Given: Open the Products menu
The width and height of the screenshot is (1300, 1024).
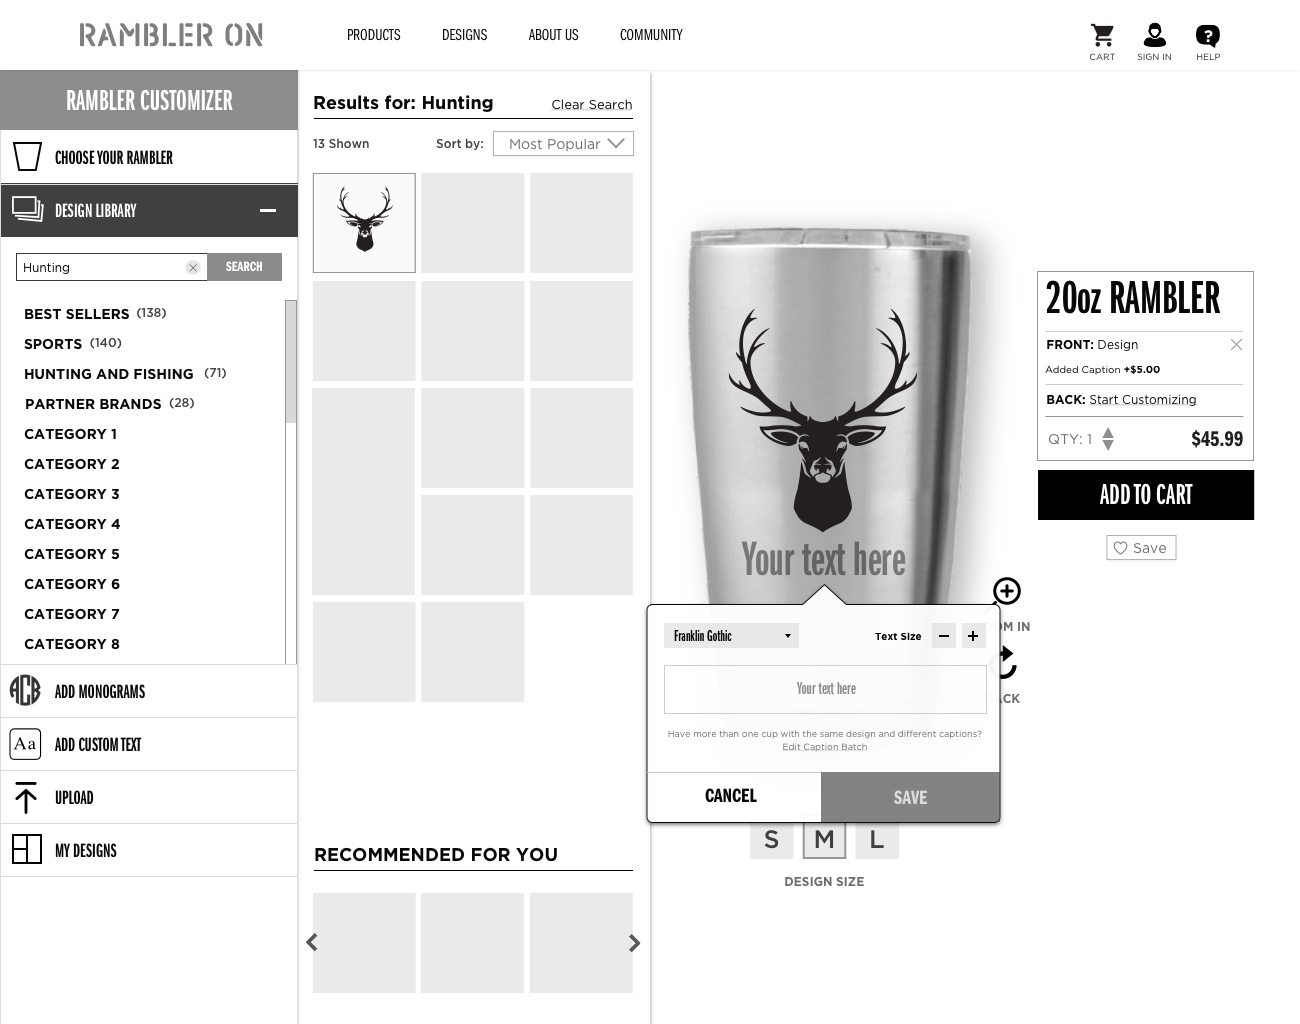Looking at the screenshot, I should (x=374, y=35).
